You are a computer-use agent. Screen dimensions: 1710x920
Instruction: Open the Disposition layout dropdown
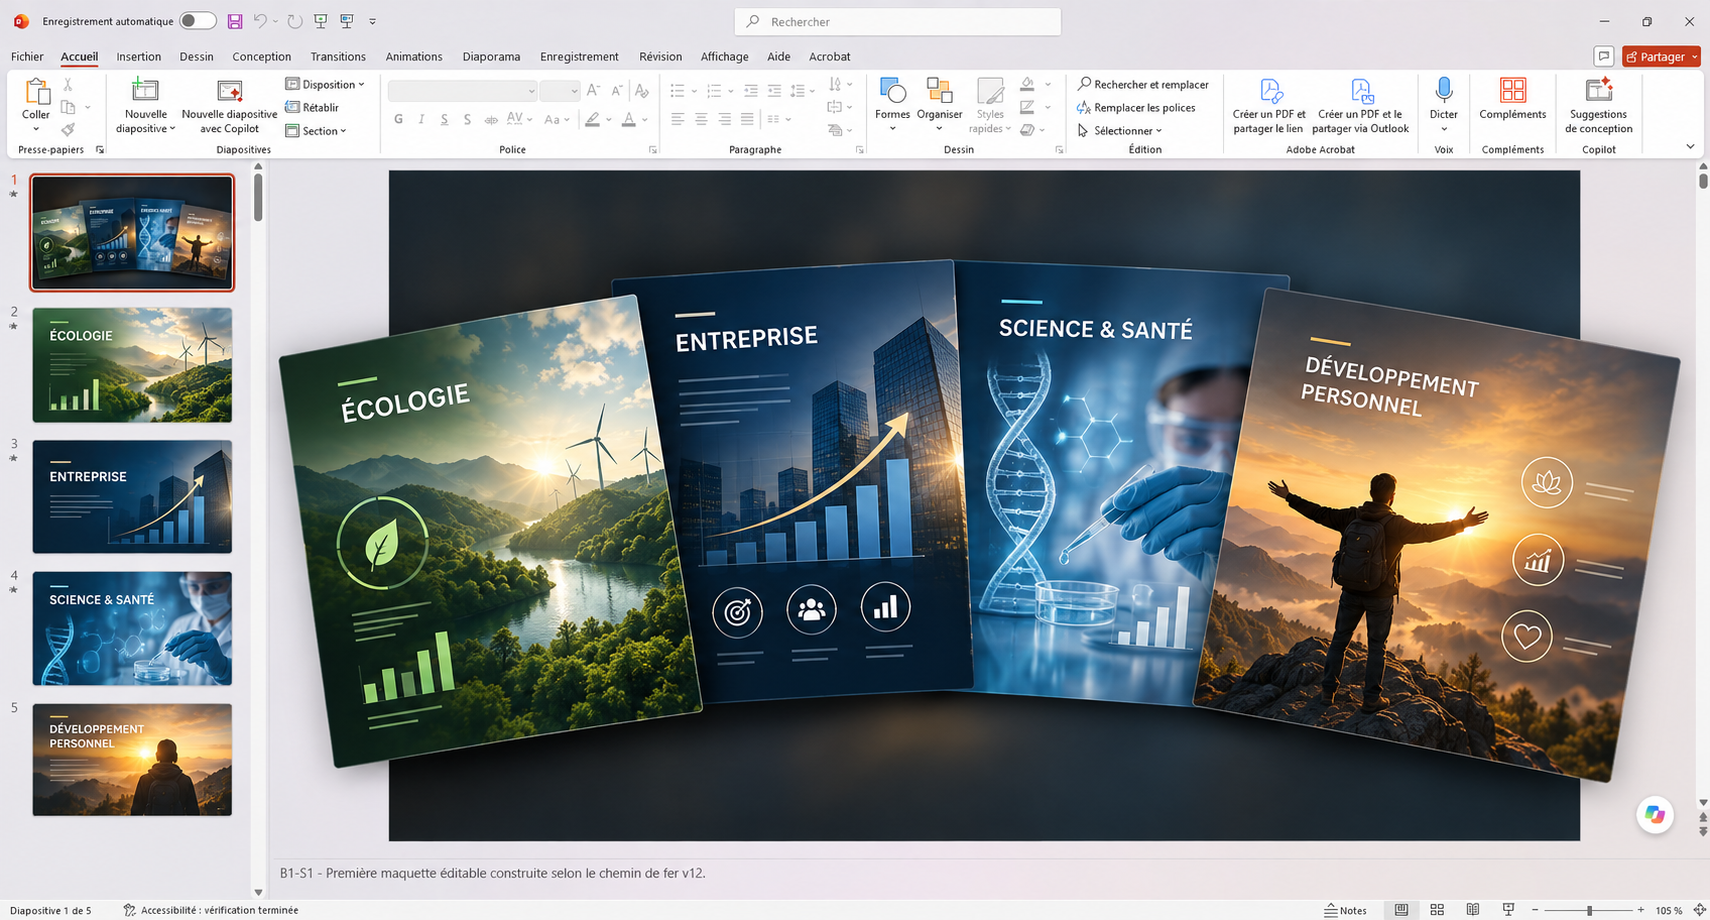[x=325, y=84]
